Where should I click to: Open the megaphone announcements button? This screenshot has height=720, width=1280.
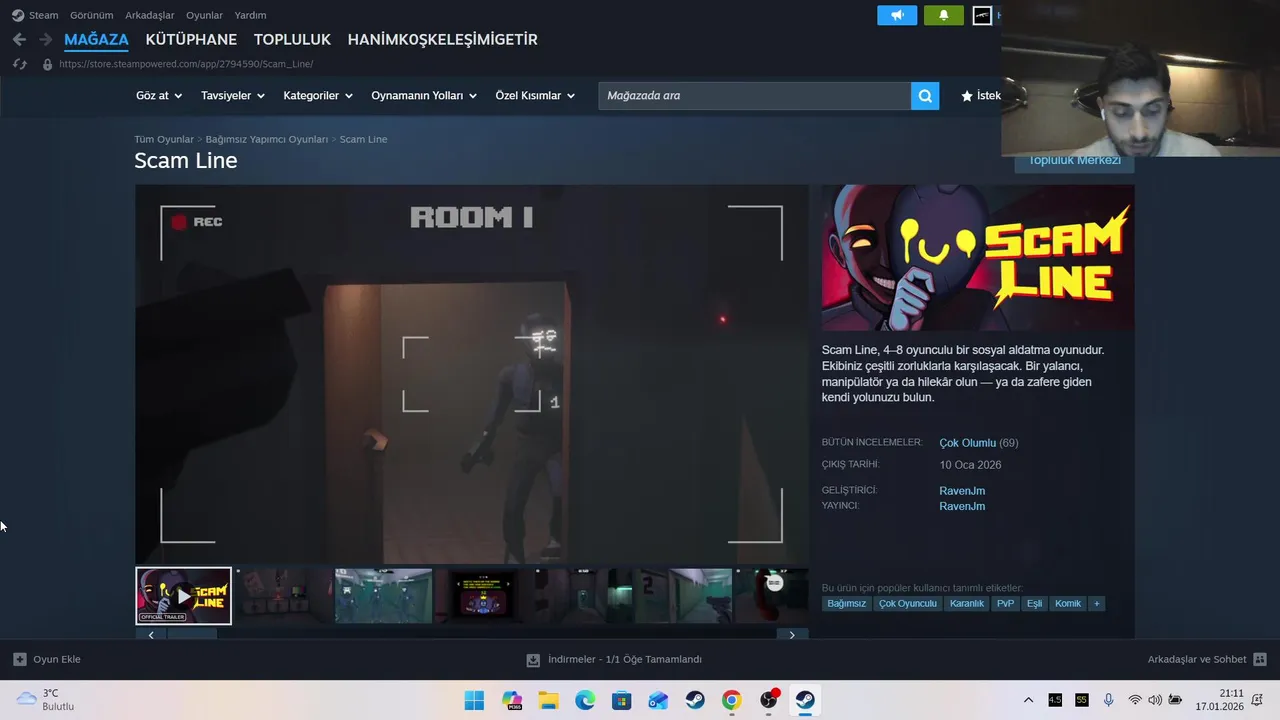click(897, 15)
